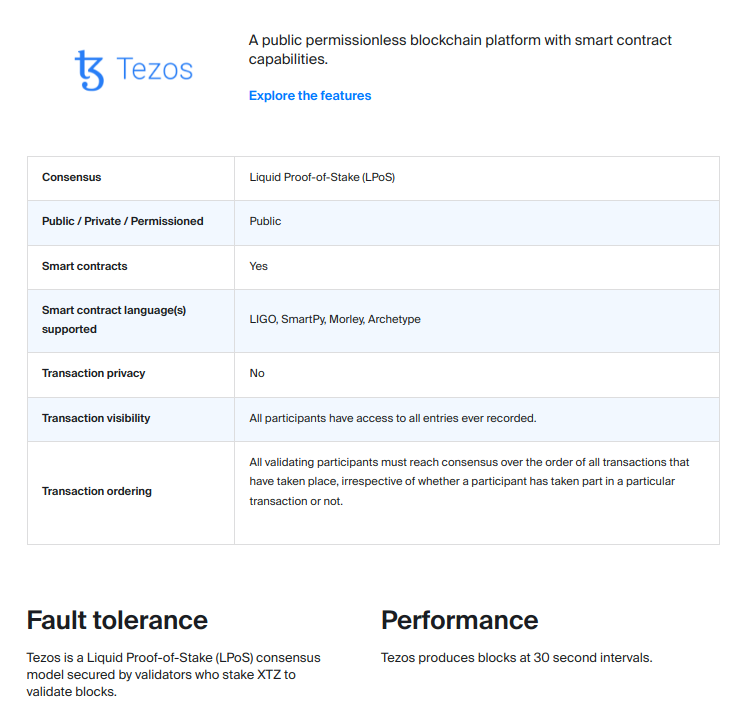Click the Tezos wordmark text
This screenshot has height=715, width=737.
pyautogui.click(x=155, y=70)
